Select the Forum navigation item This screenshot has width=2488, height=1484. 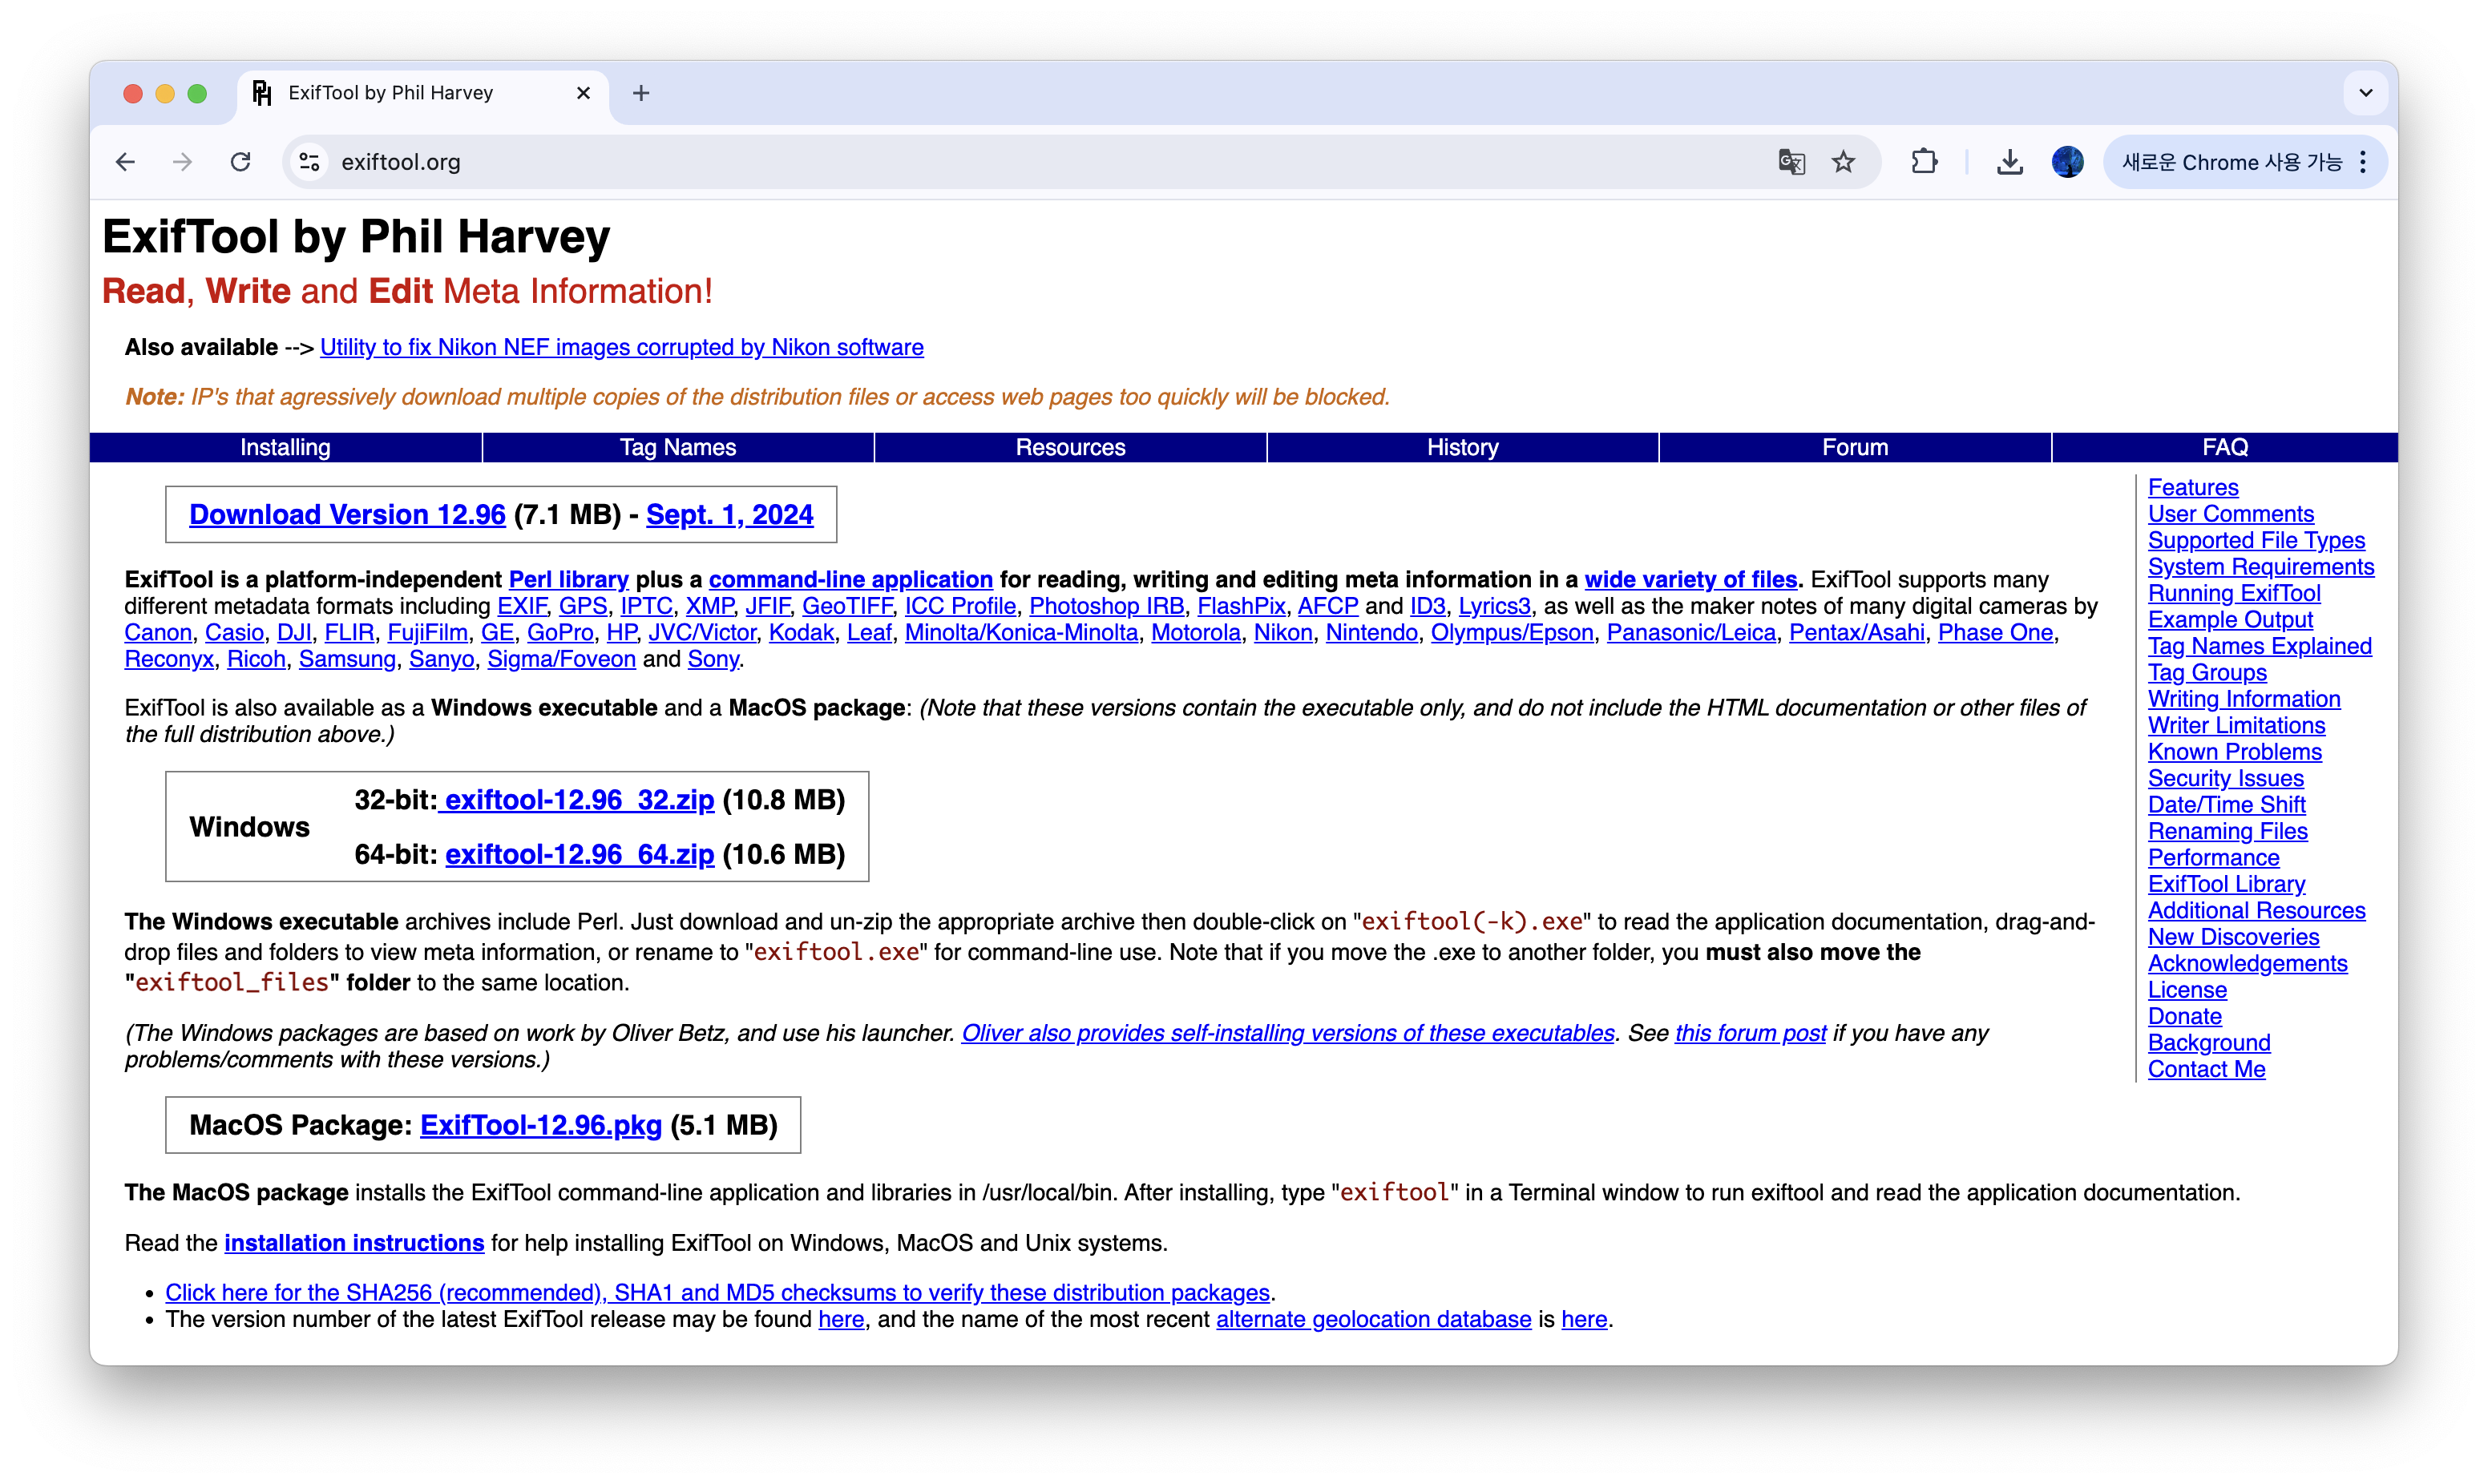click(1854, 447)
